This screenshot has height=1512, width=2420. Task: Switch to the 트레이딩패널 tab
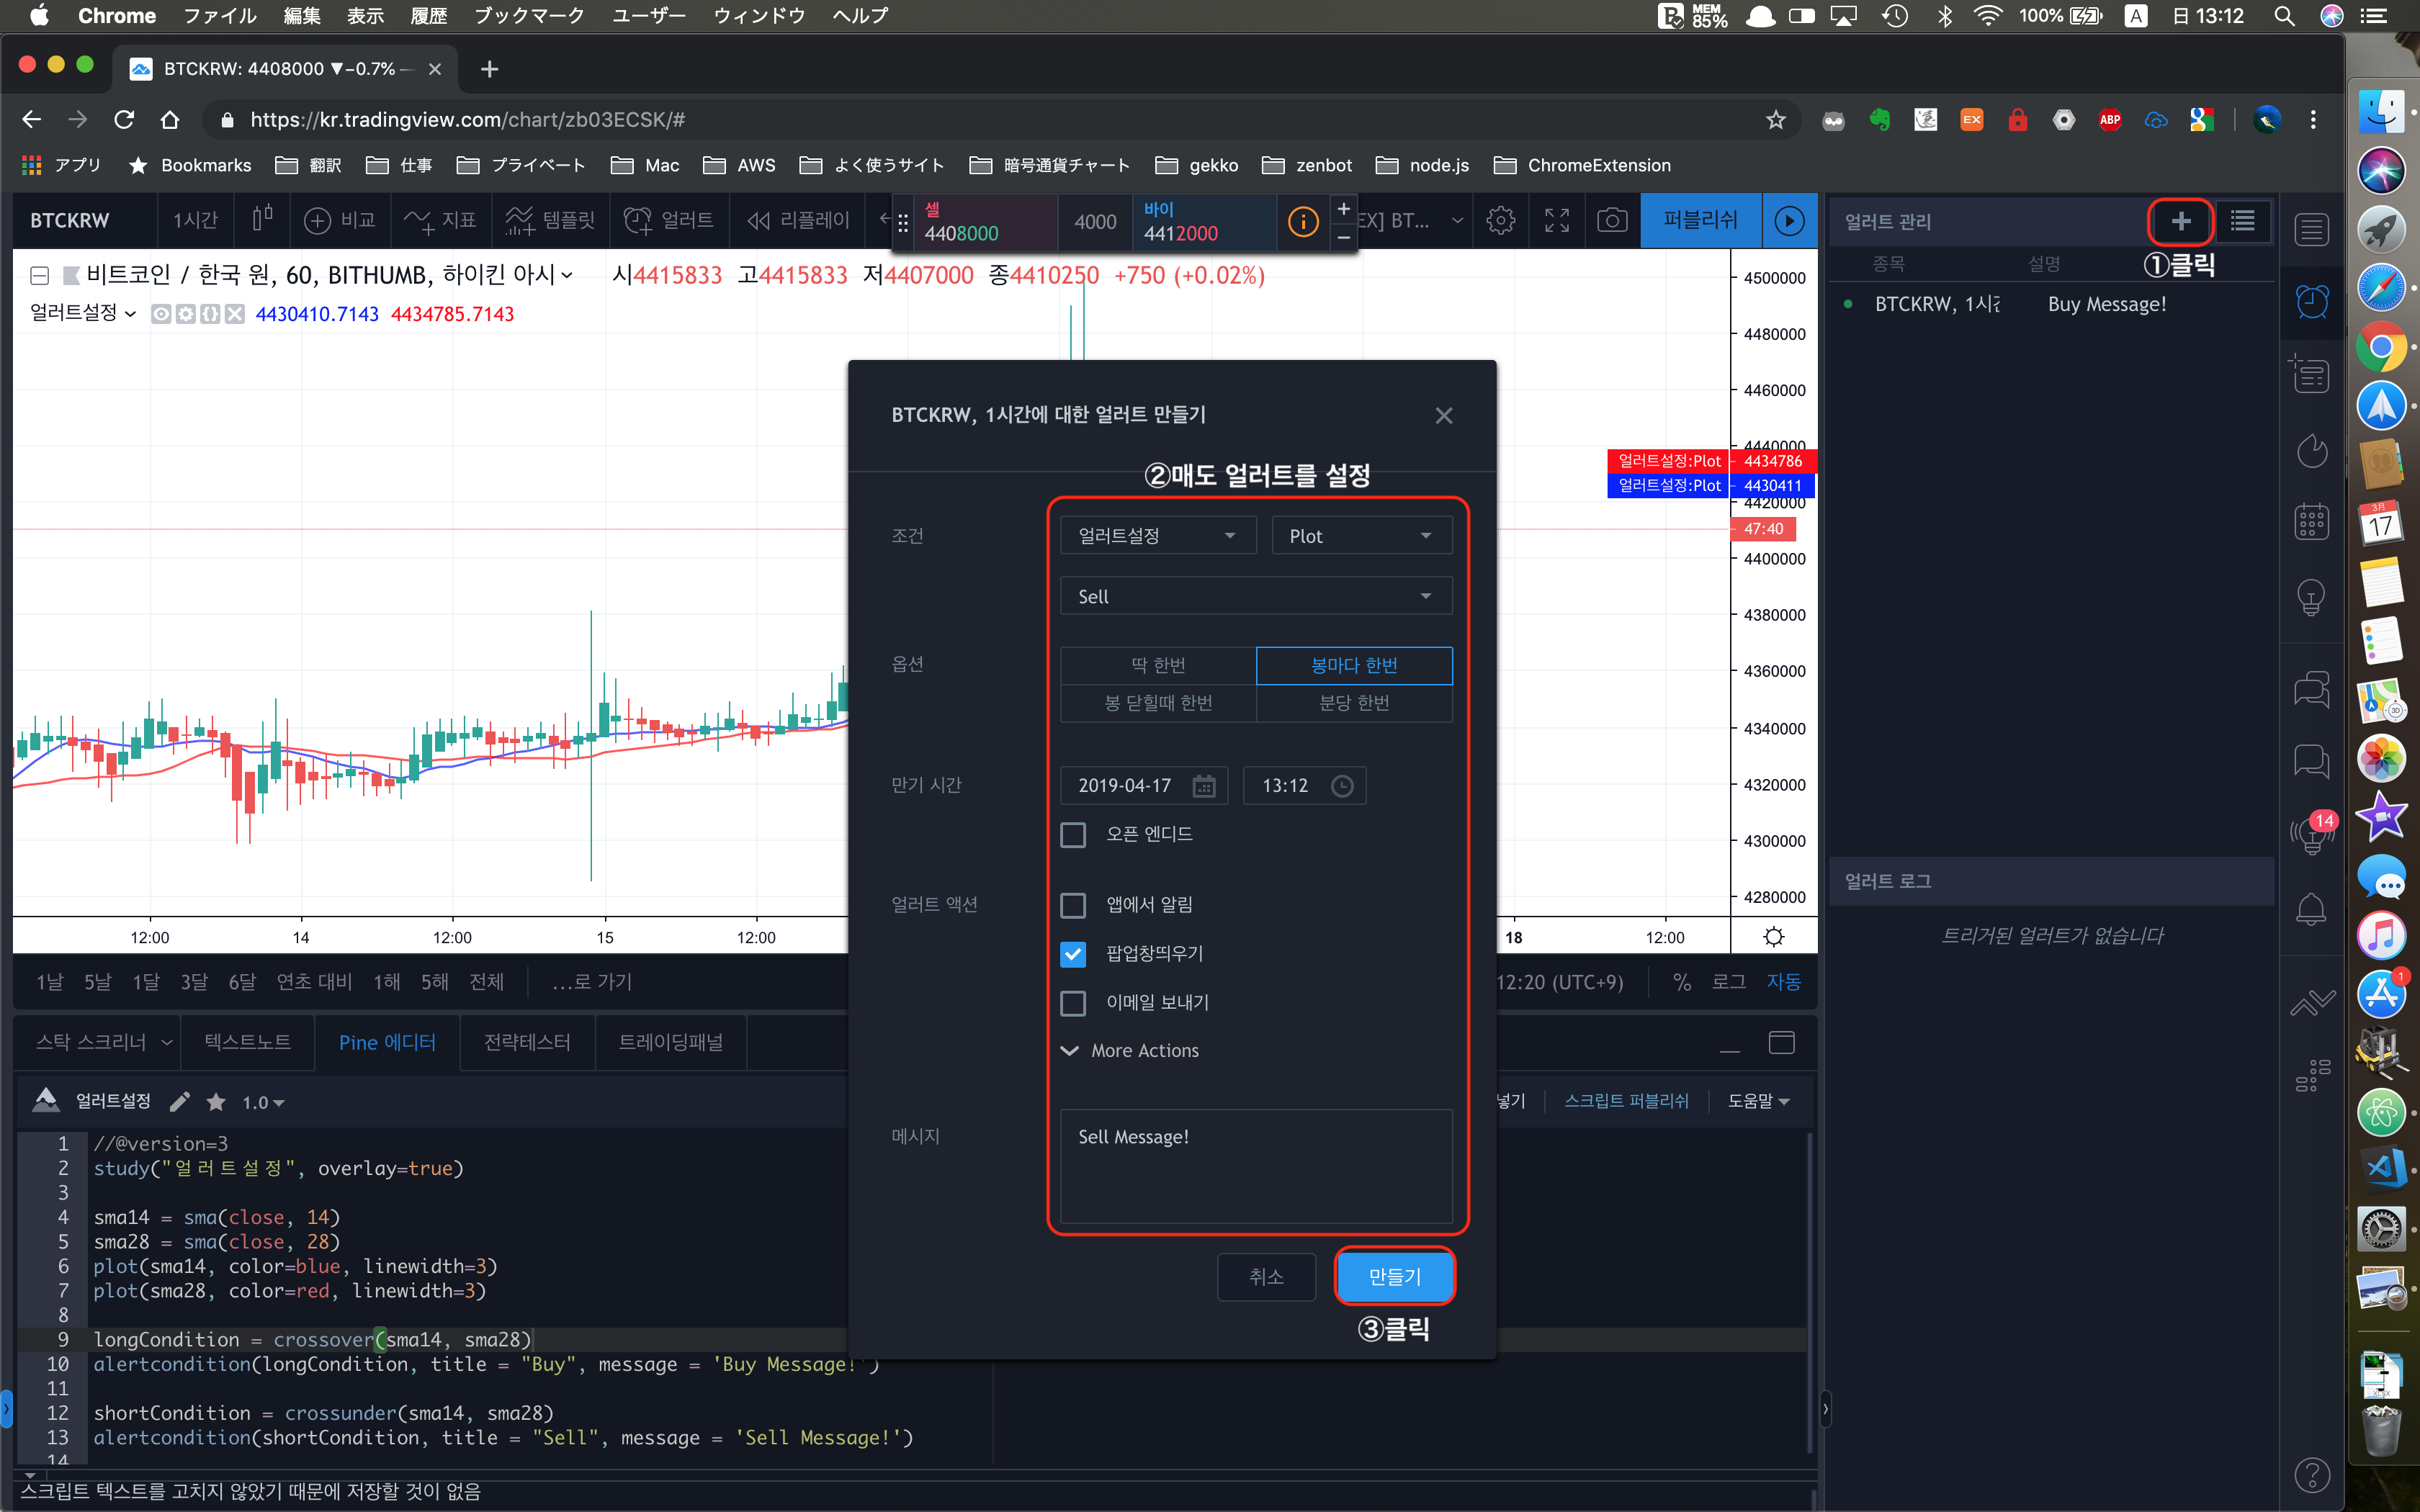pos(670,1042)
